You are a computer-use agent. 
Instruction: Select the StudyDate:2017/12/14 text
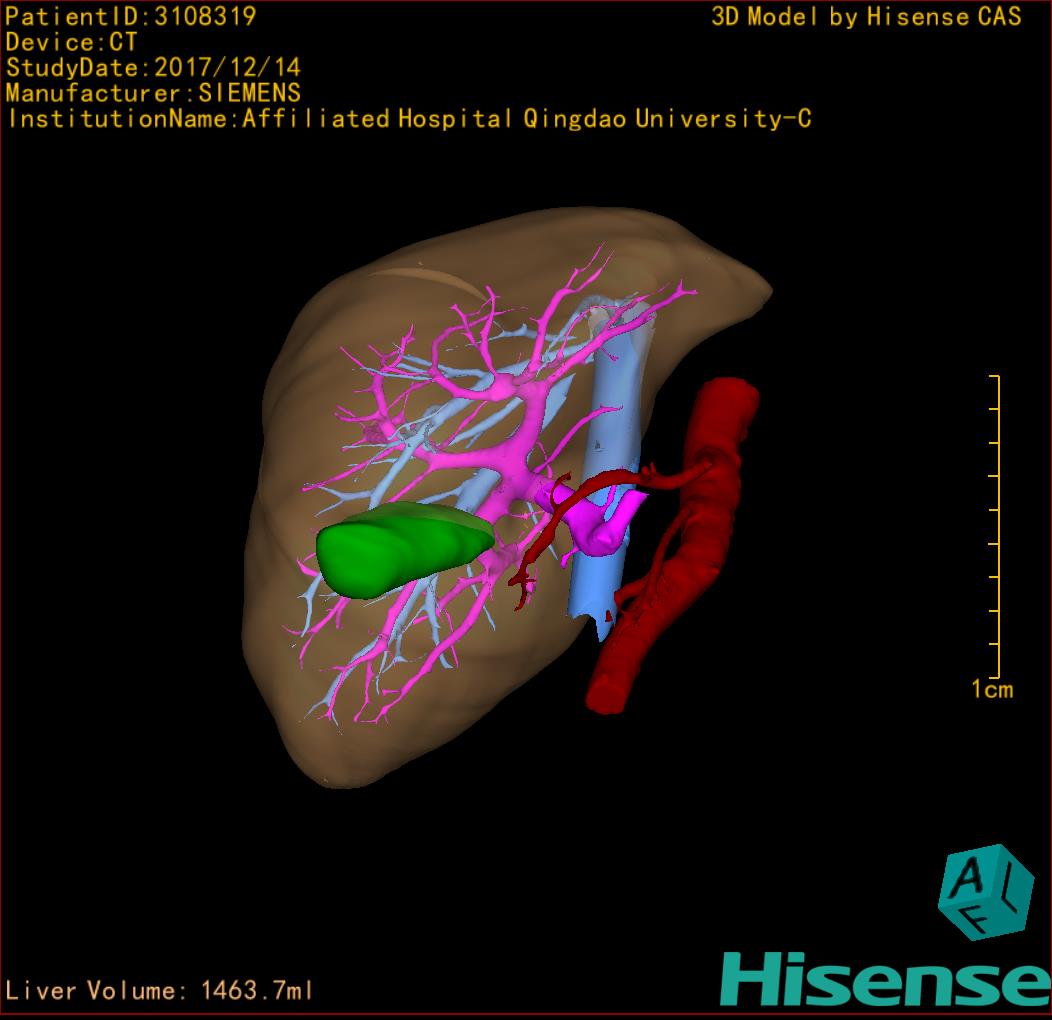pos(153,68)
